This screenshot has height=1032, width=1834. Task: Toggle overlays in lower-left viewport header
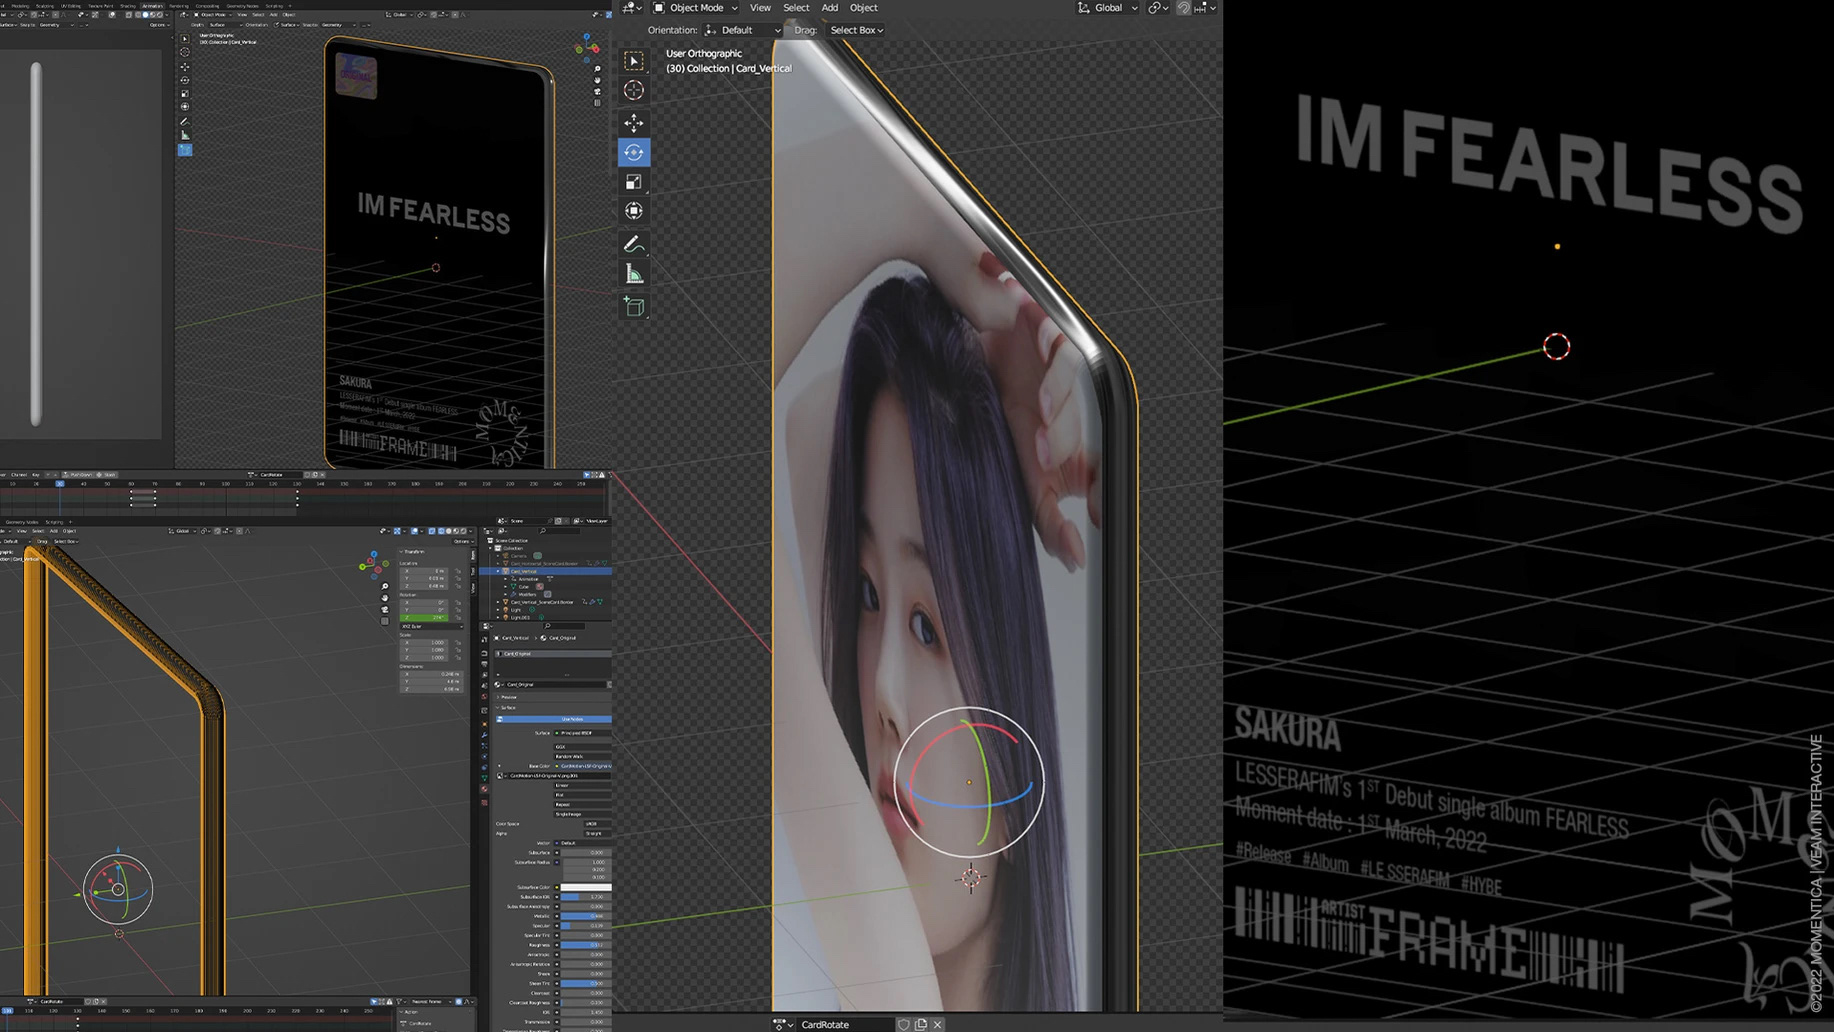[x=414, y=531]
